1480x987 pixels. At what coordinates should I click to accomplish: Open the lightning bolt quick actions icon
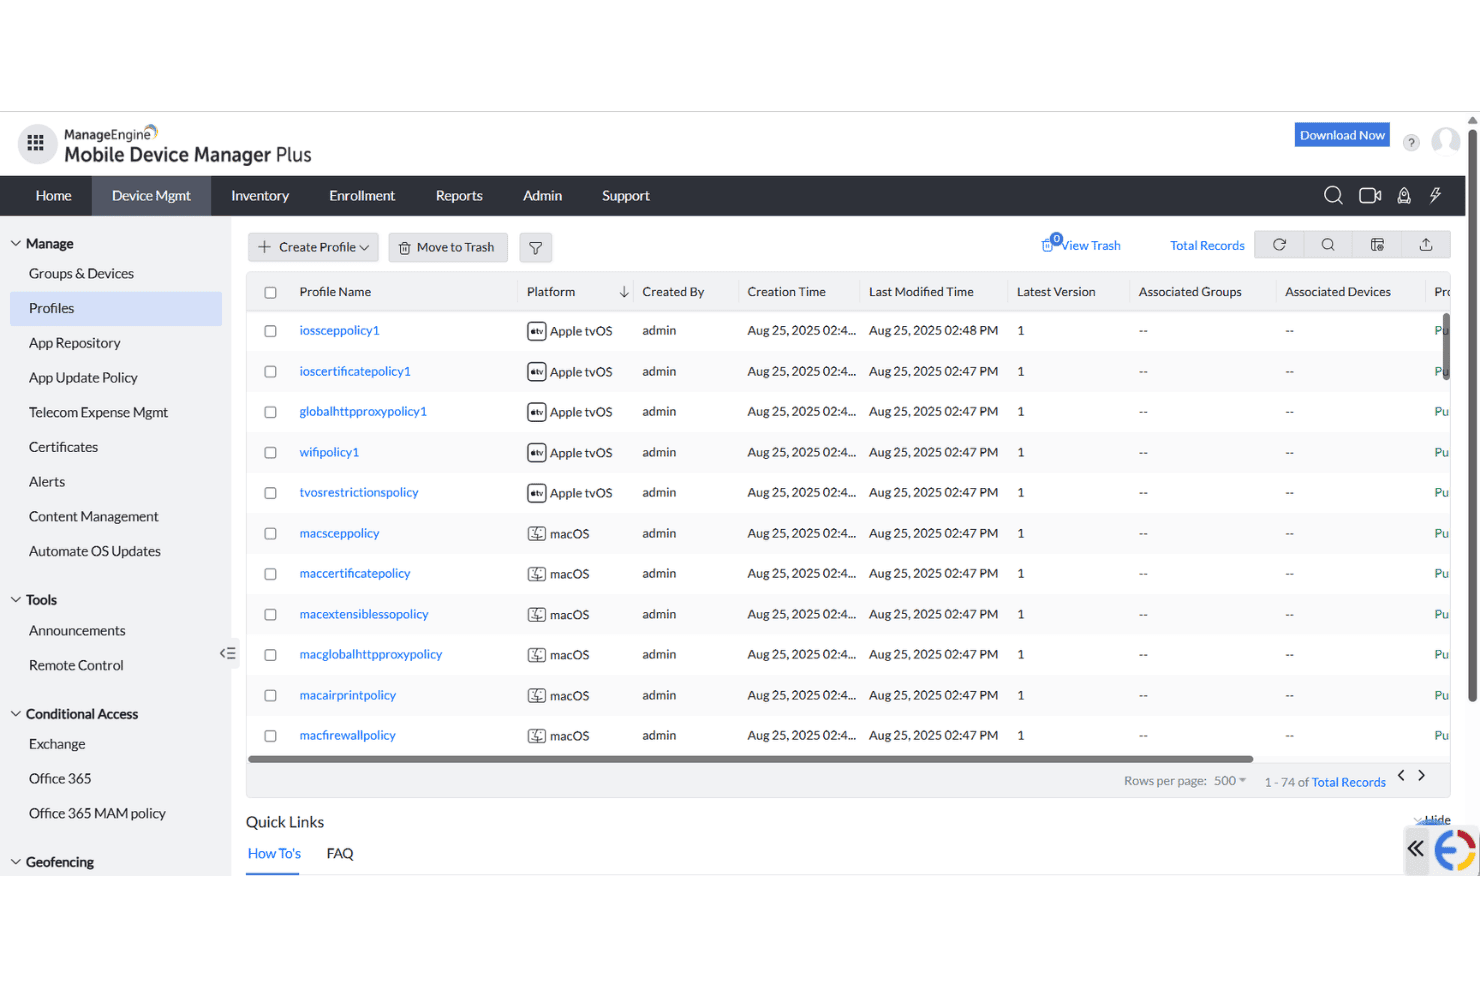tap(1435, 196)
